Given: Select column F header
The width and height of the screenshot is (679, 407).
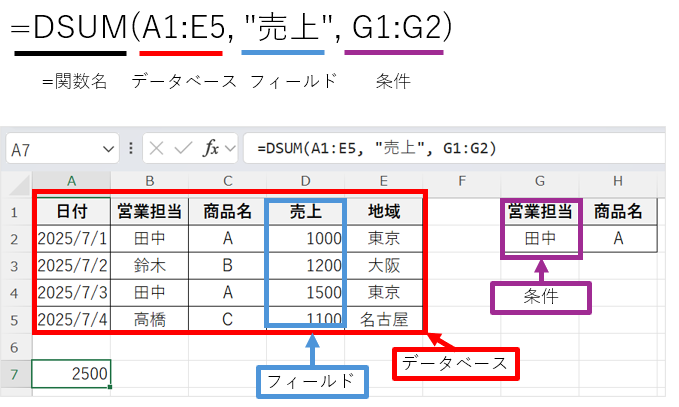Looking at the screenshot, I should click(x=462, y=181).
